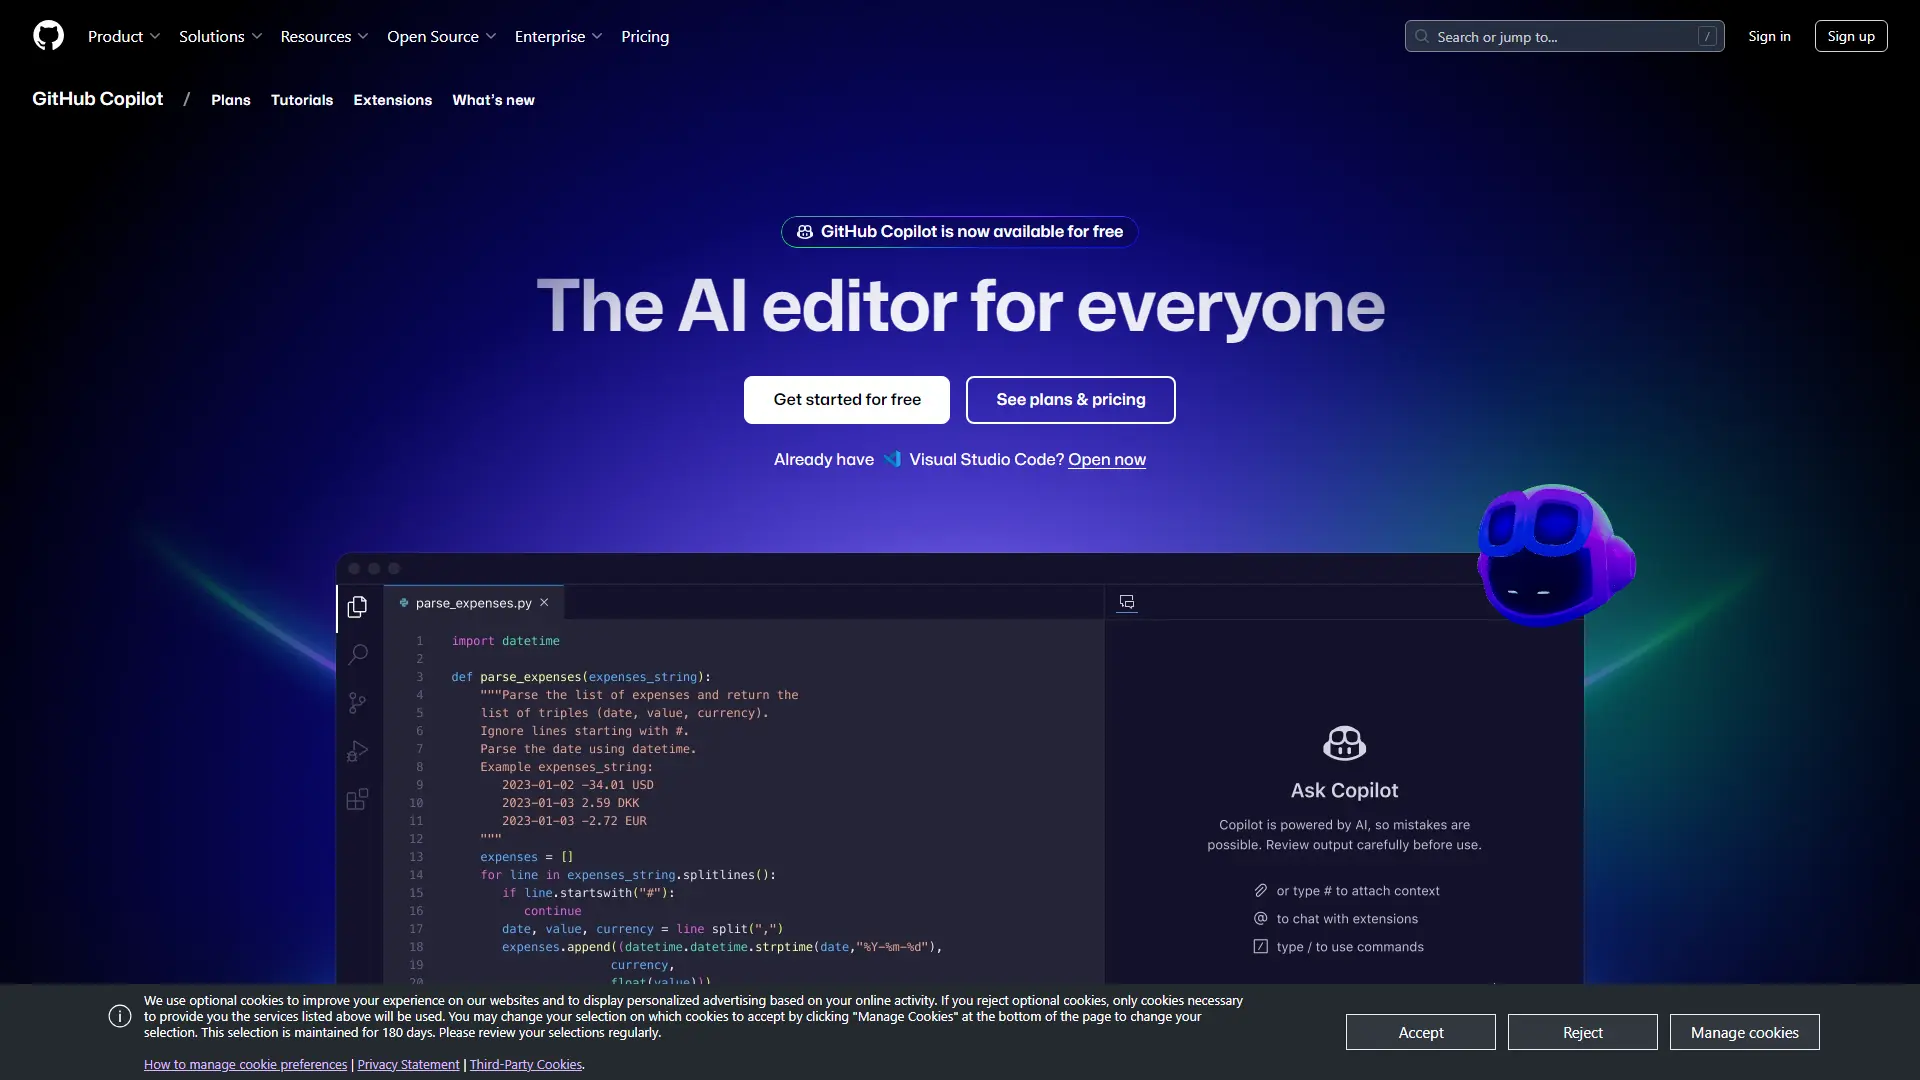Click the Extensions icon in the editor sidebar
The width and height of the screenshot is (1920, 1080).
(x=357, y=800)
